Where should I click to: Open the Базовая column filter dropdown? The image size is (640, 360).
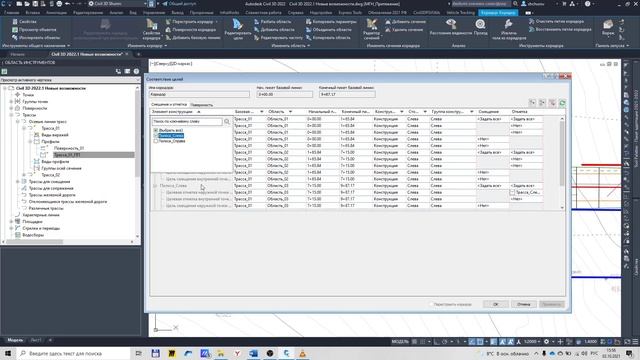coord(262,112)
